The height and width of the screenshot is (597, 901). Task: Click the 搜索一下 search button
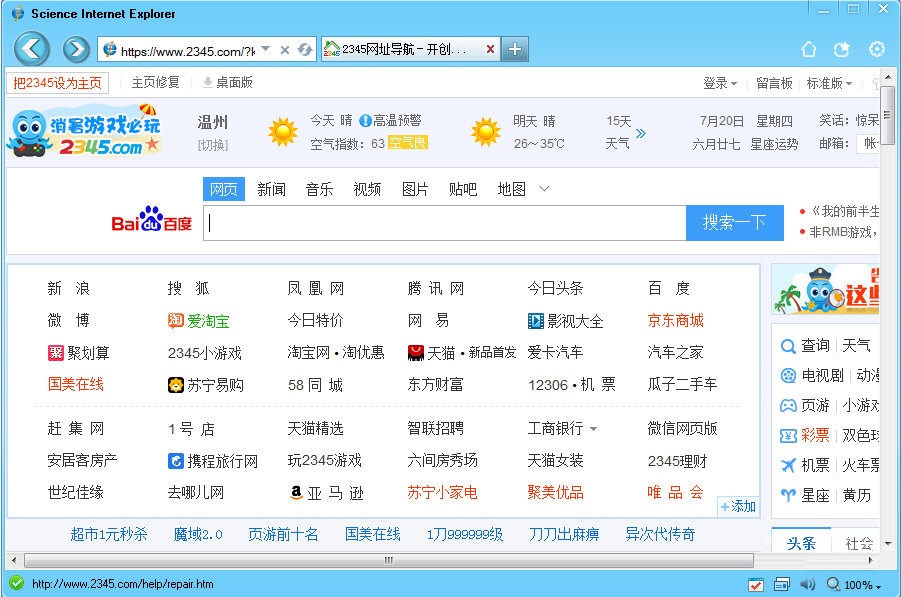click(735, 222)
